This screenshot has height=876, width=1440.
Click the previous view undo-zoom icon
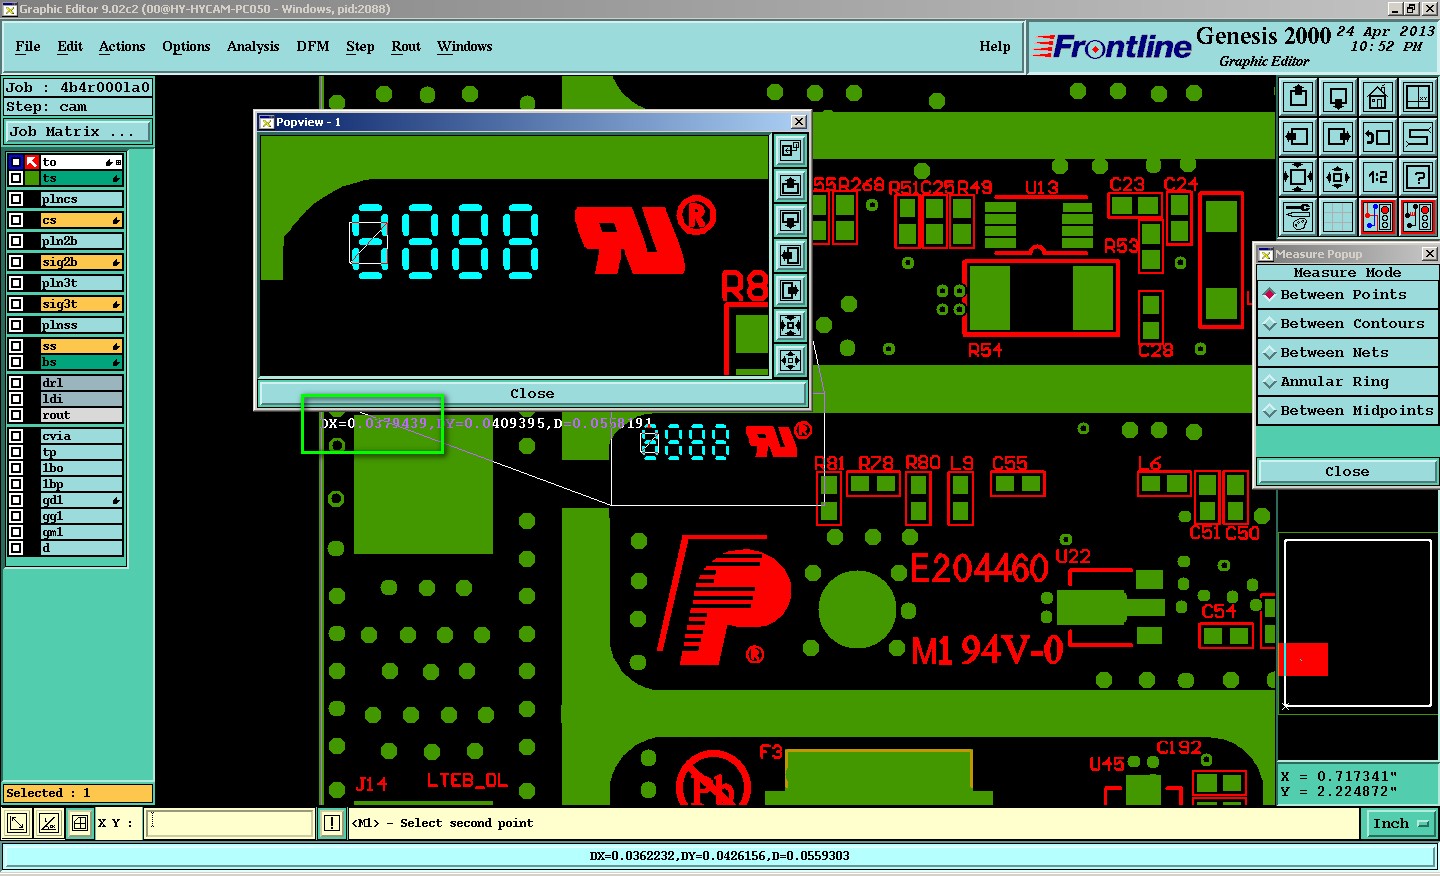coord(1378,137)
